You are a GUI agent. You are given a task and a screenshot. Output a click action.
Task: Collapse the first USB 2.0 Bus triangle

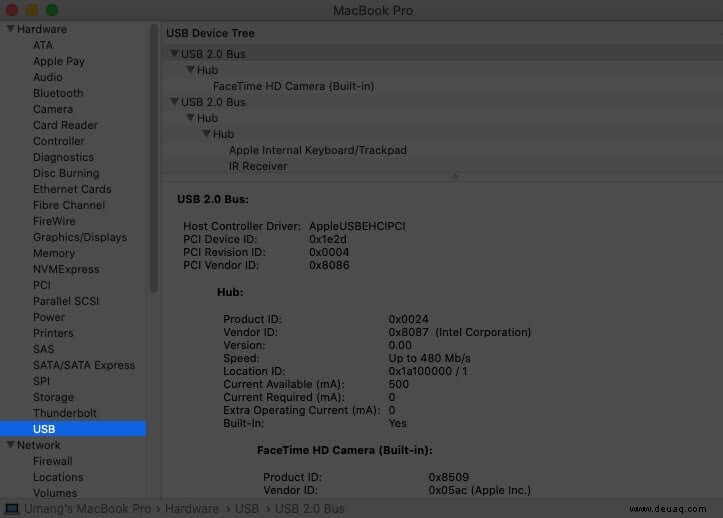(174, 54)
